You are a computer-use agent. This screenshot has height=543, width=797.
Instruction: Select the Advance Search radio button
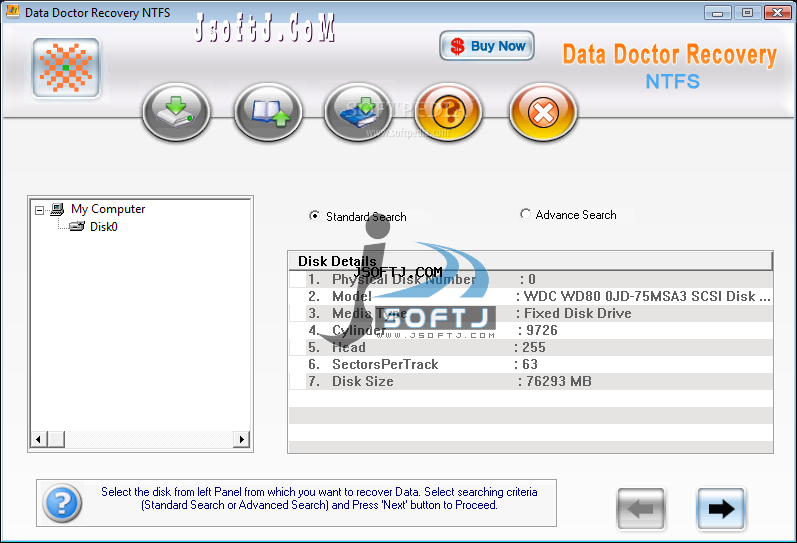tap(525, 214)
